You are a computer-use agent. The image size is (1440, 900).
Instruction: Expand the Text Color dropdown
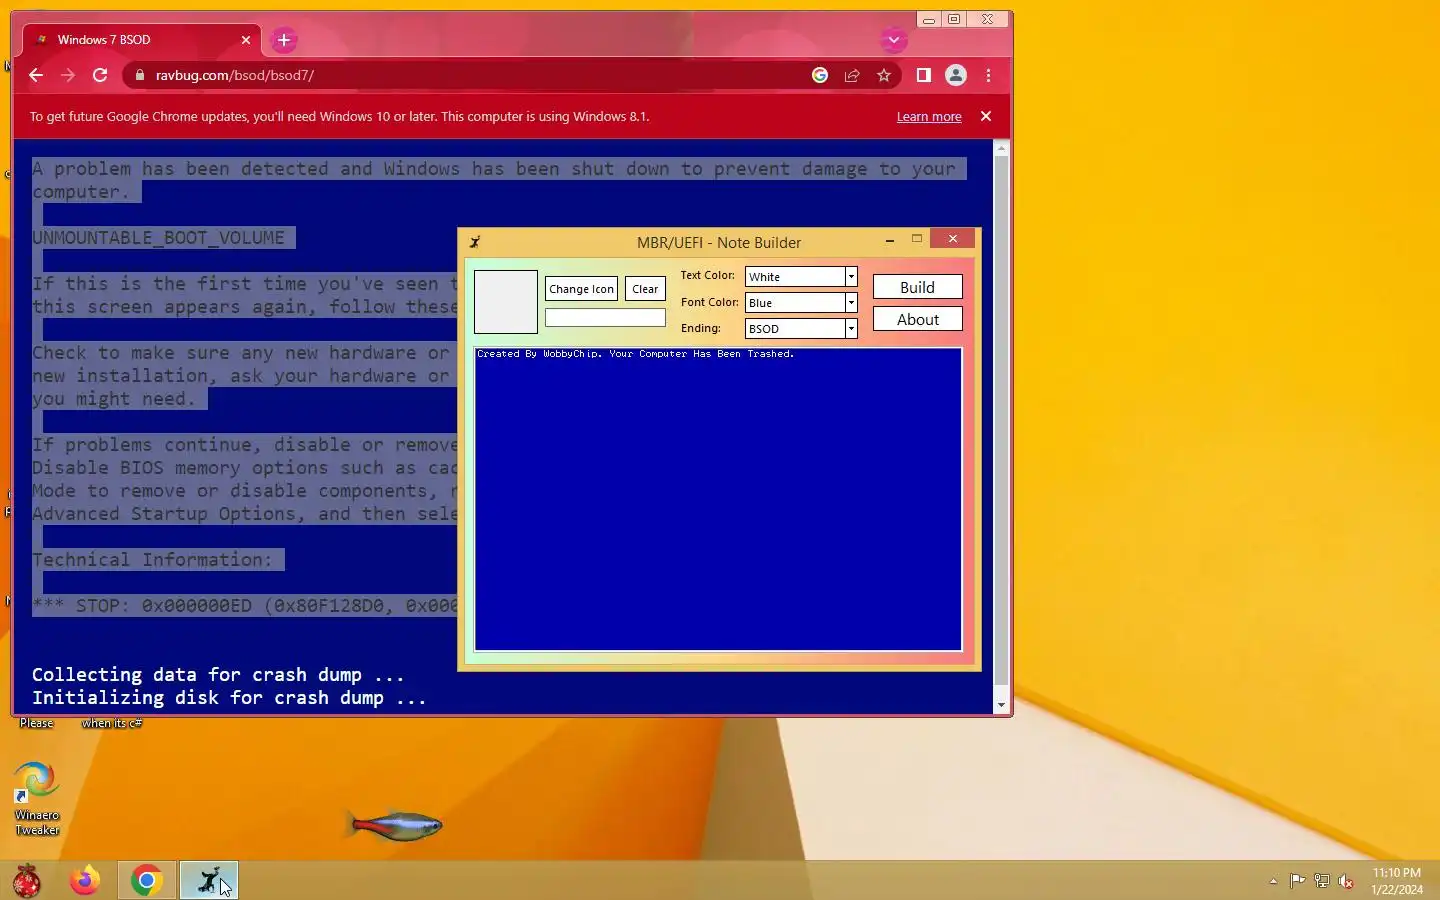click(851, 277)
